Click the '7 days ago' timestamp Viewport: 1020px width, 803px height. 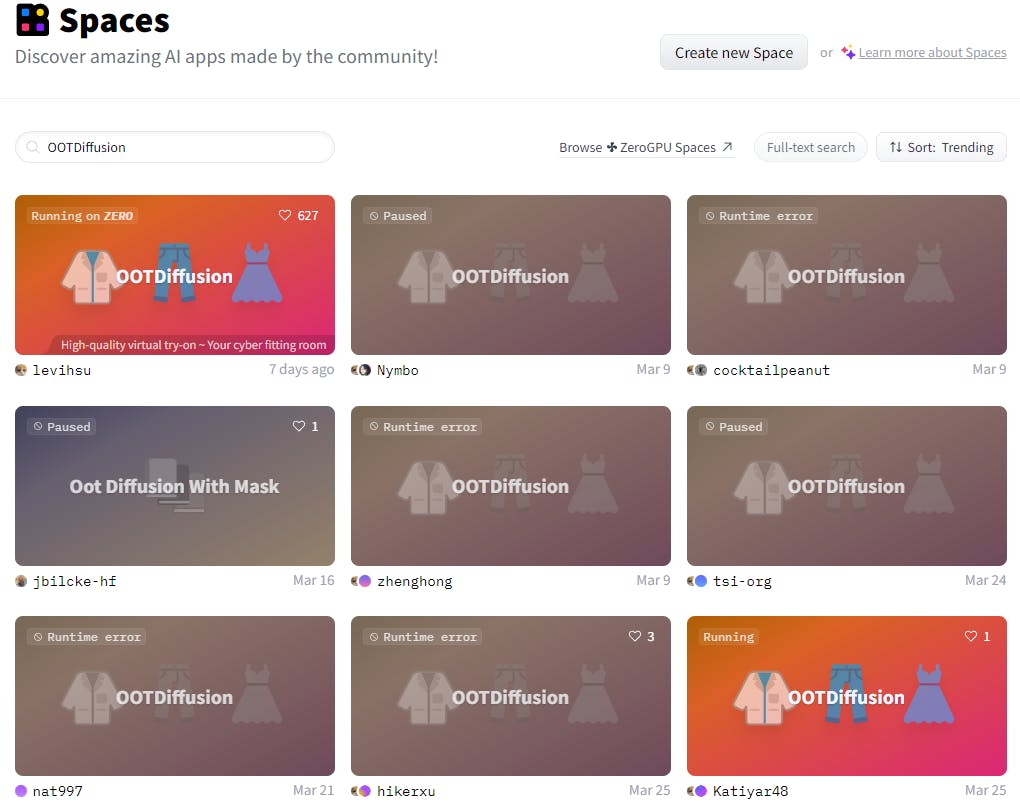click(302, 370)
